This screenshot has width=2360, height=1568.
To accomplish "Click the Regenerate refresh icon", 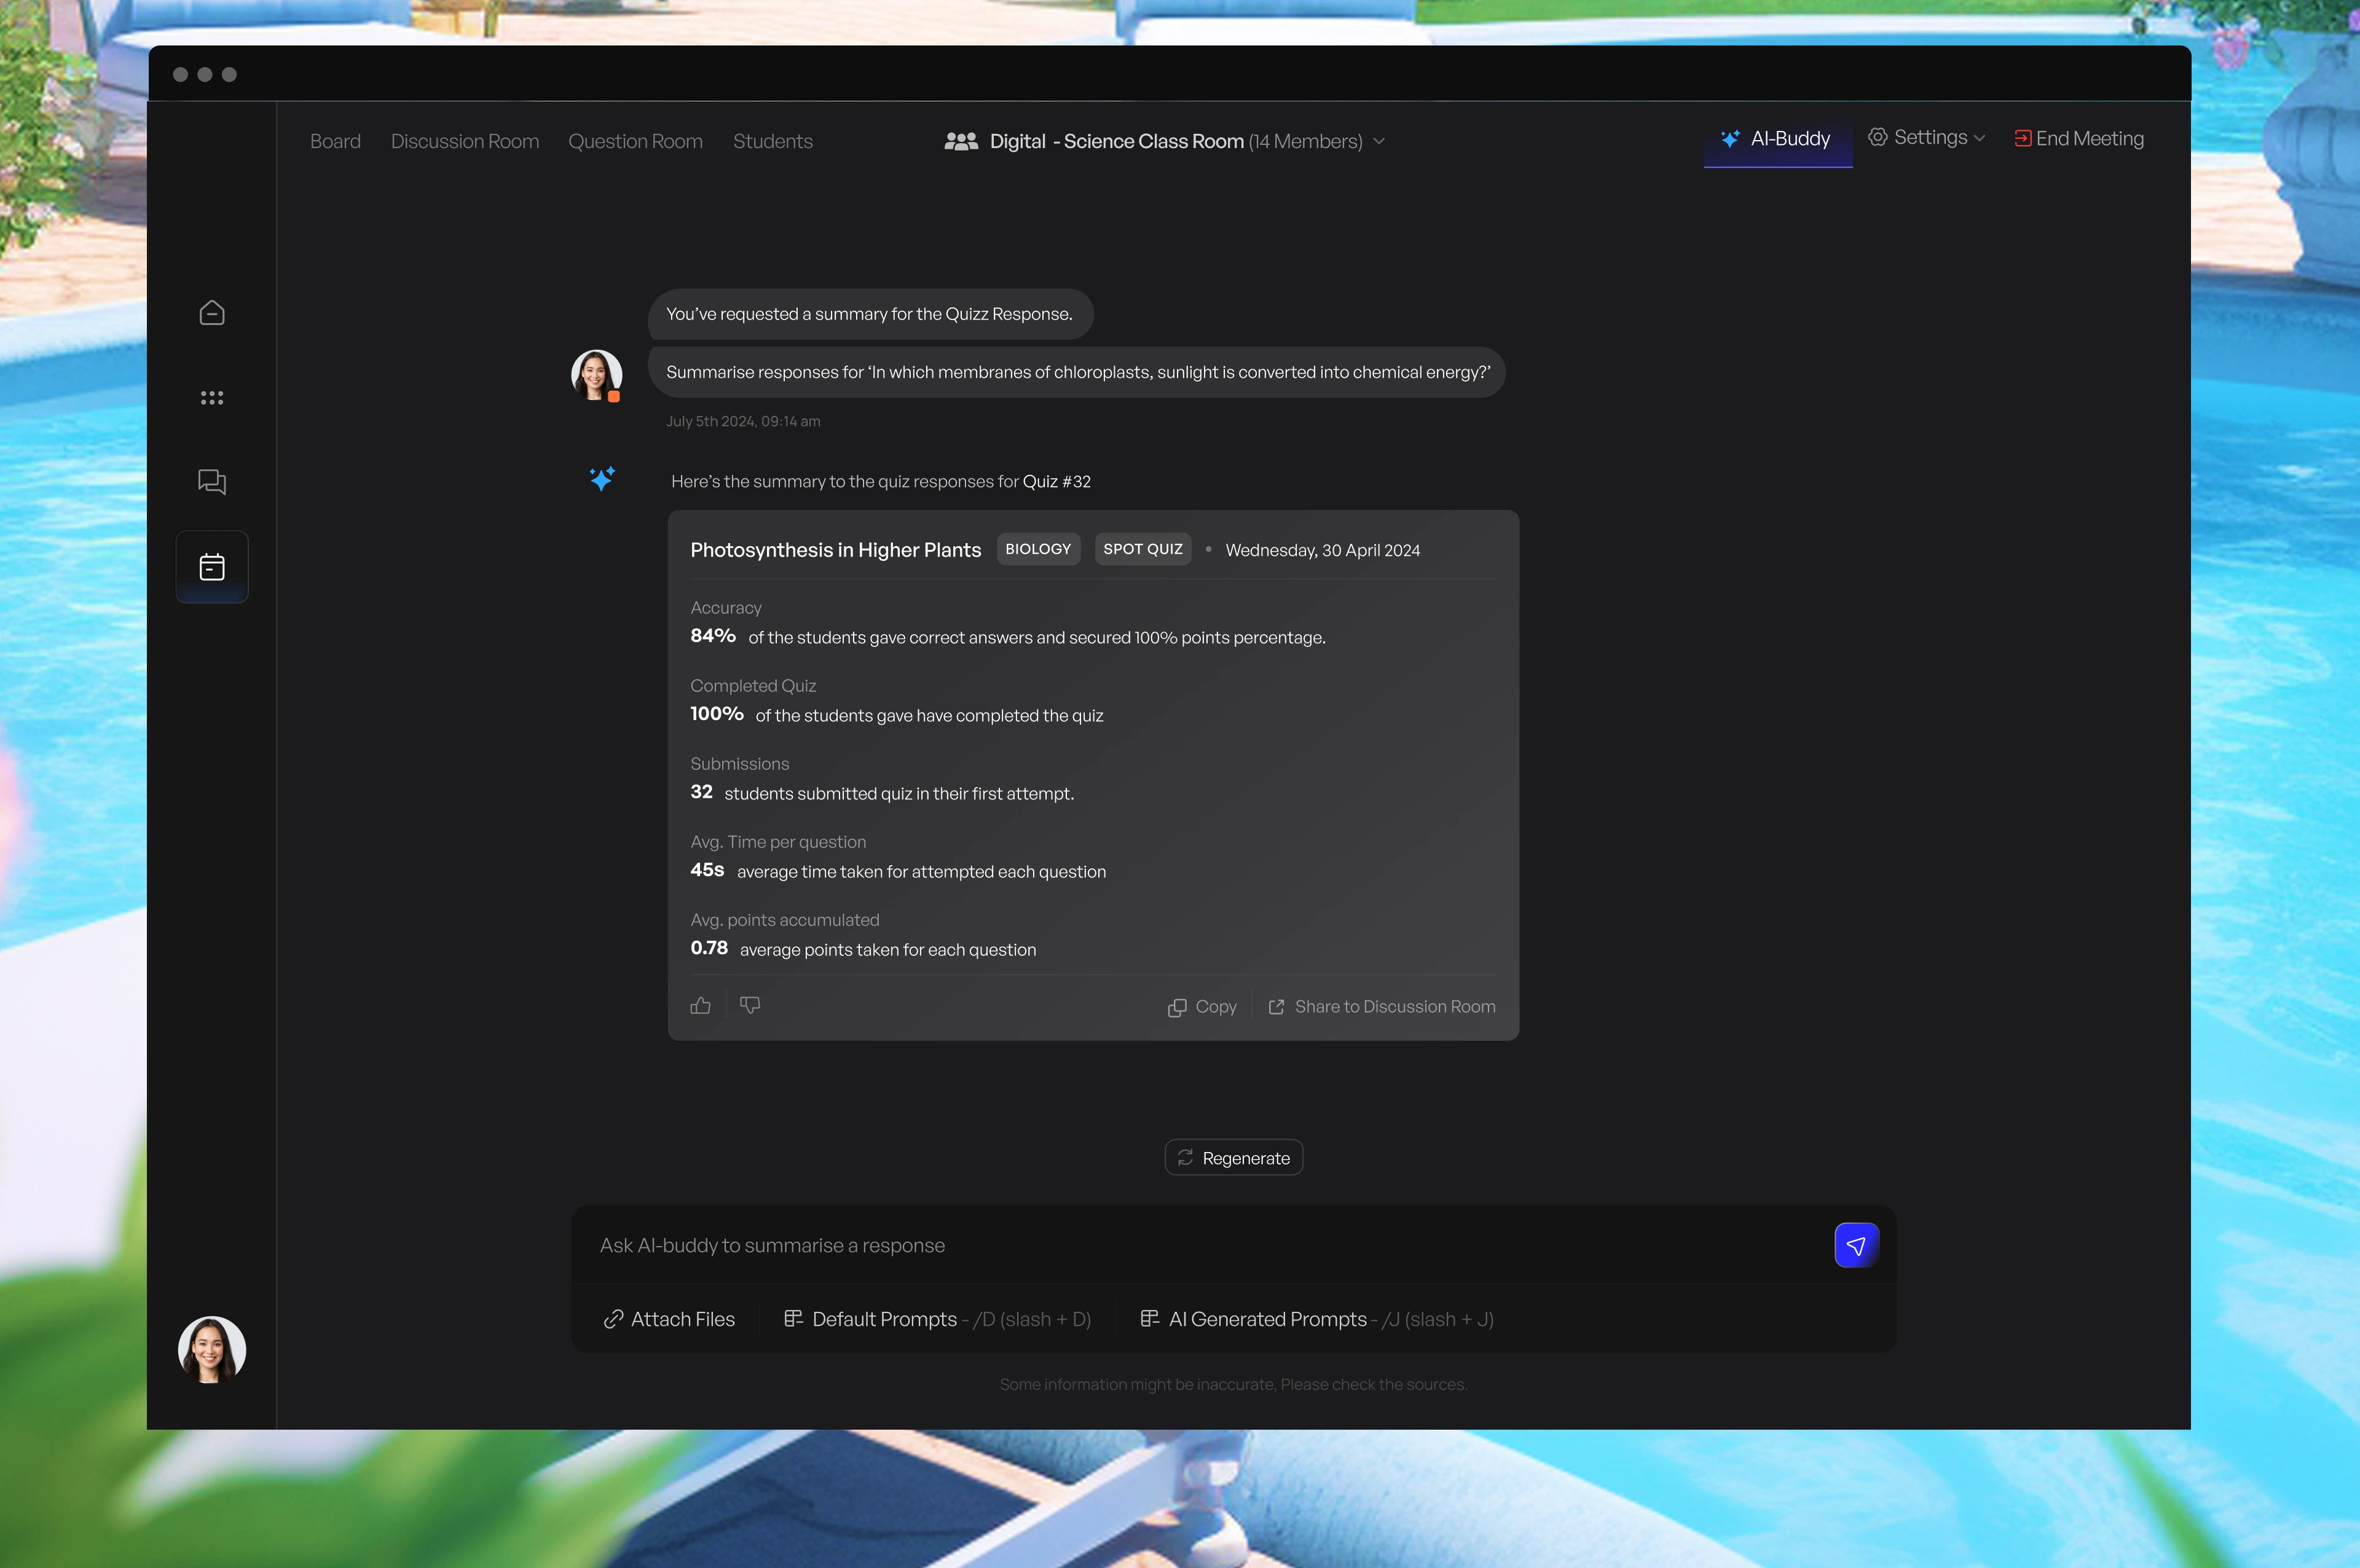I will click(1186, 1157).
